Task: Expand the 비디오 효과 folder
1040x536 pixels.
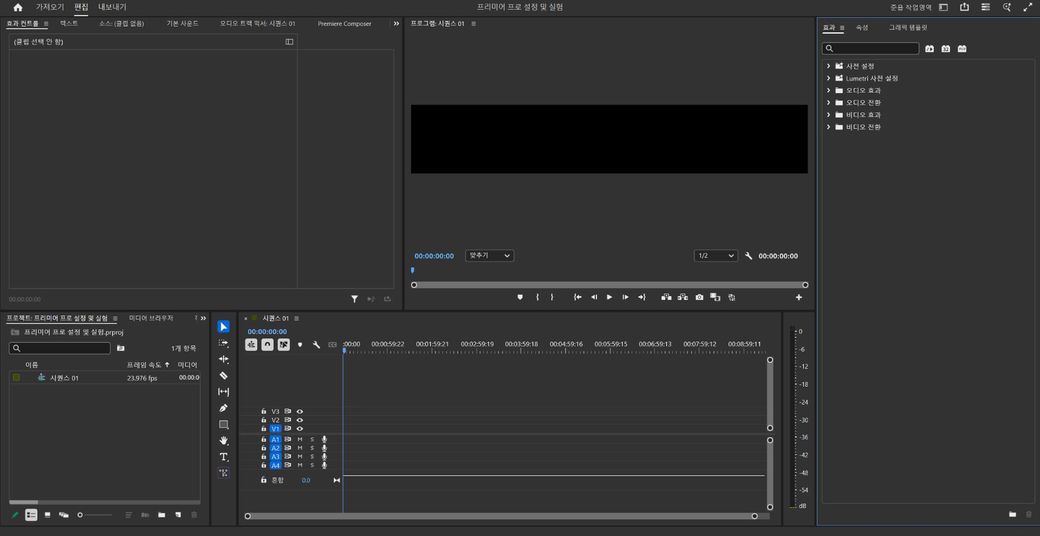Action: (x=828, y=115)
